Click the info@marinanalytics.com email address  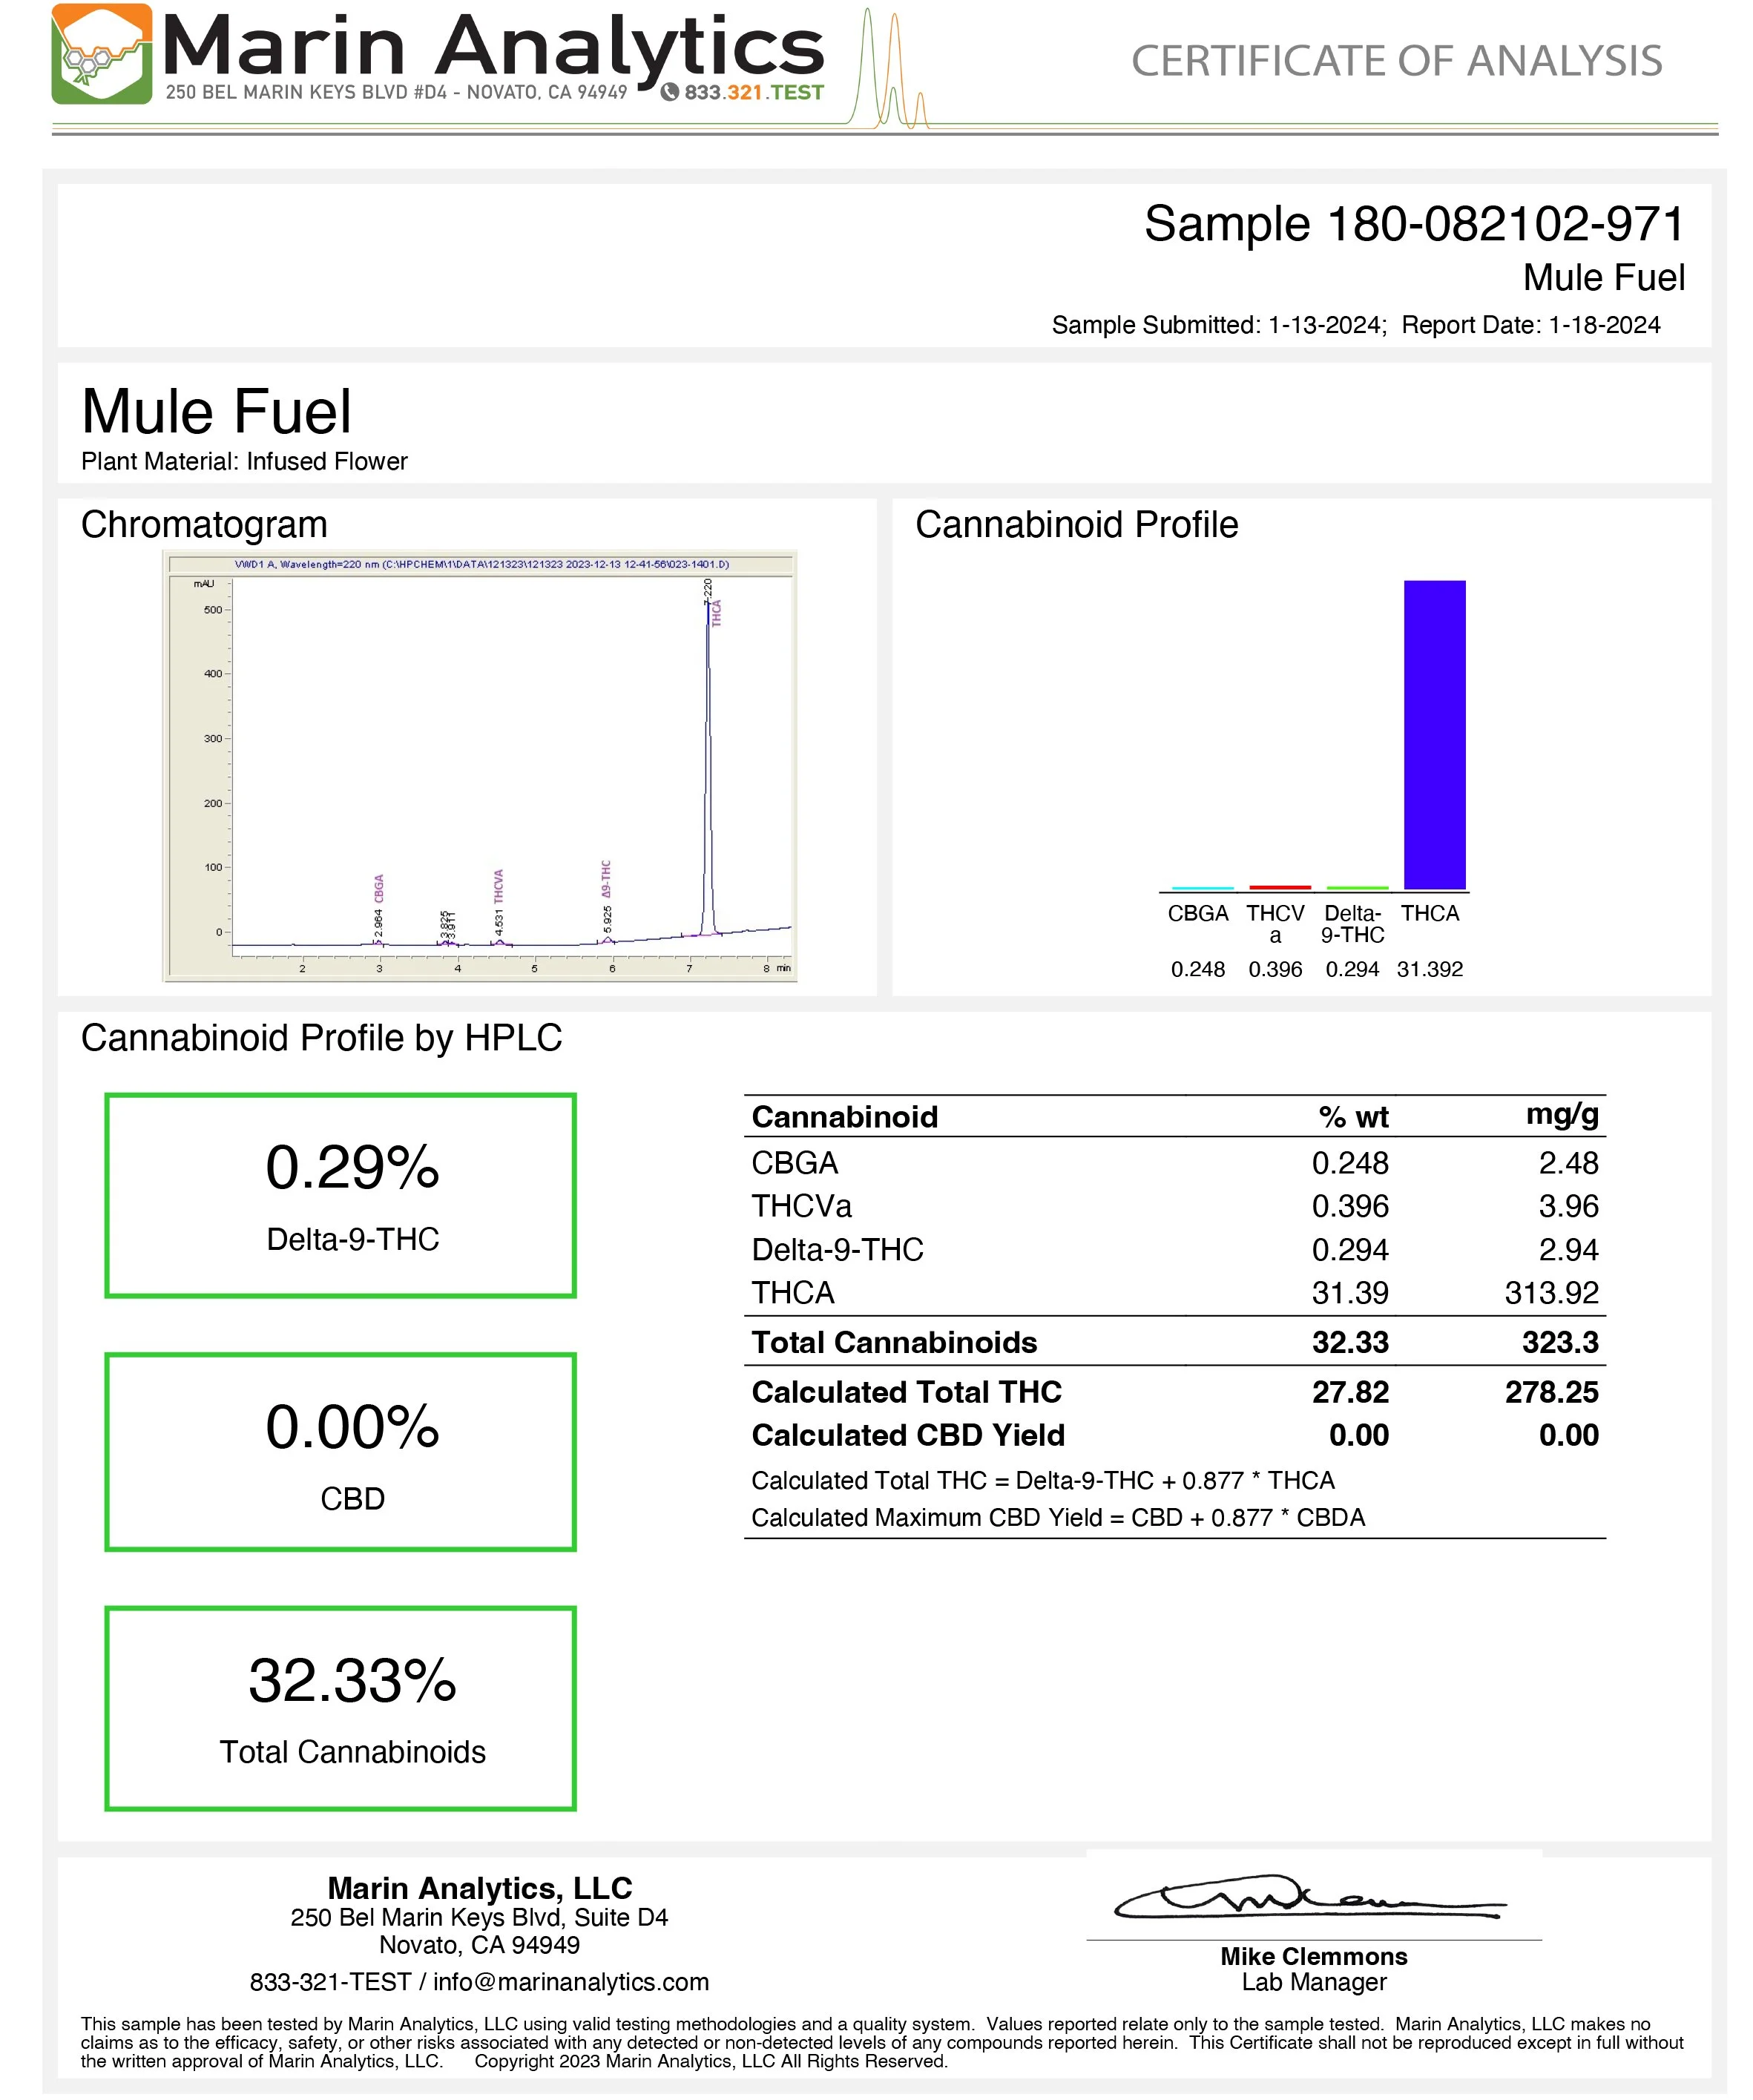tap(571, 1982)
